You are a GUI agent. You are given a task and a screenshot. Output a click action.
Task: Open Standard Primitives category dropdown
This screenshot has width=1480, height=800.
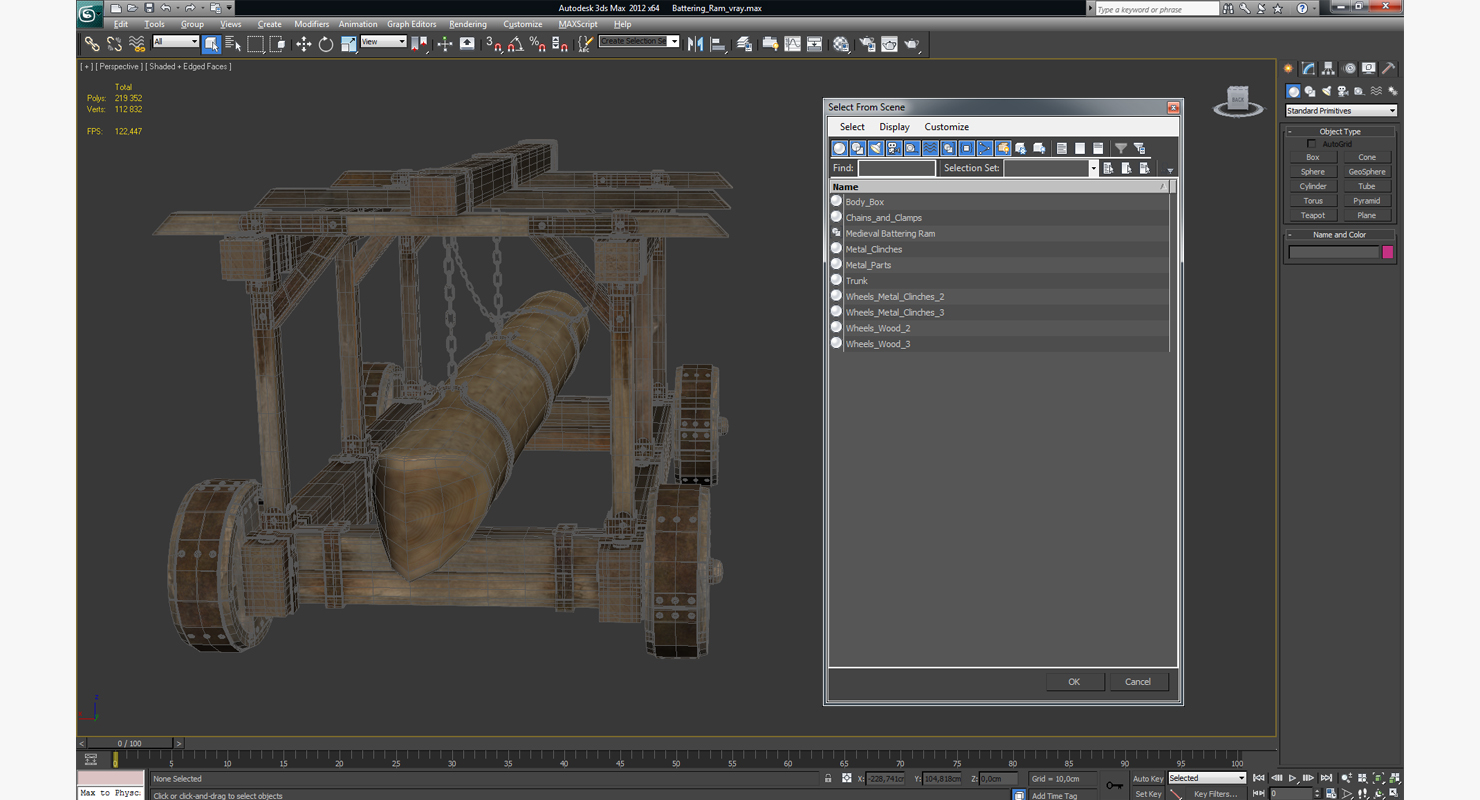(x=1341, y=111)
